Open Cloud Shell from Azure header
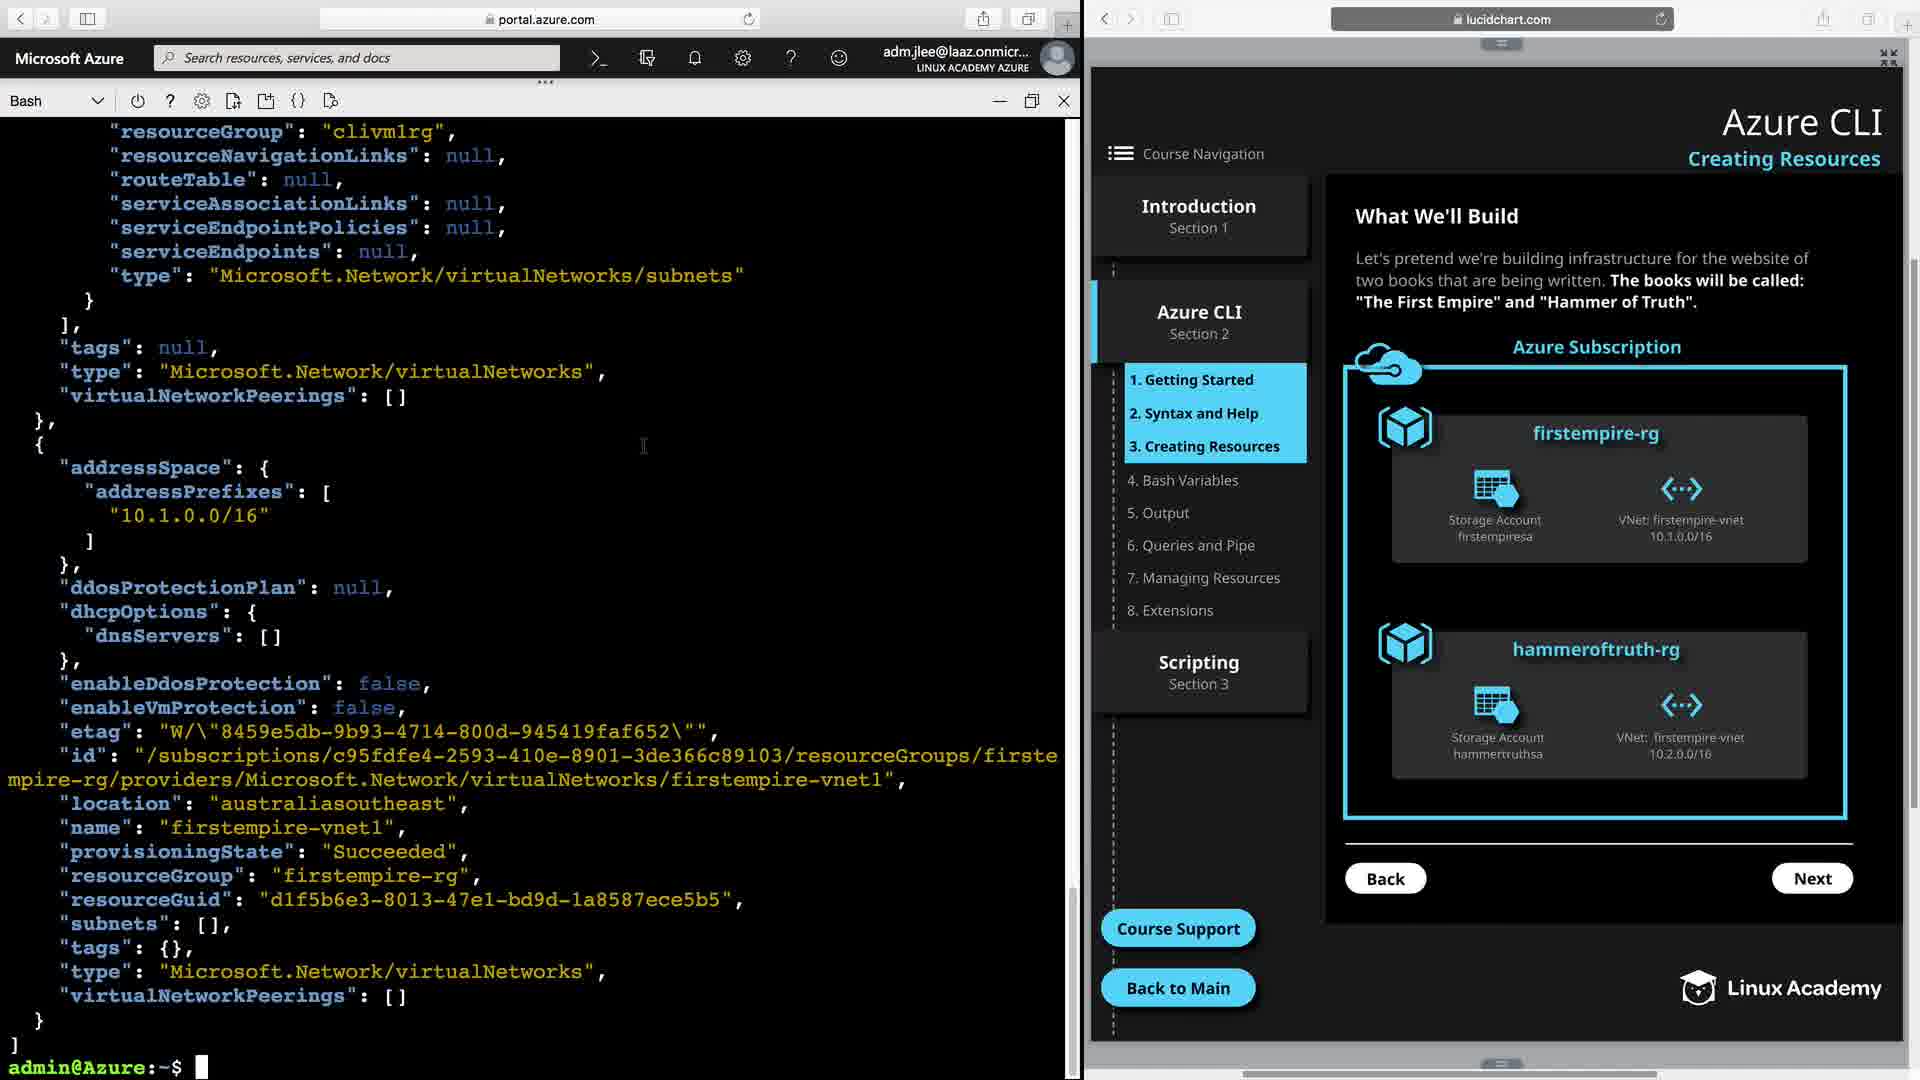The height and width of the screenshot is (1080, 1920). click(x=598, y=58)
